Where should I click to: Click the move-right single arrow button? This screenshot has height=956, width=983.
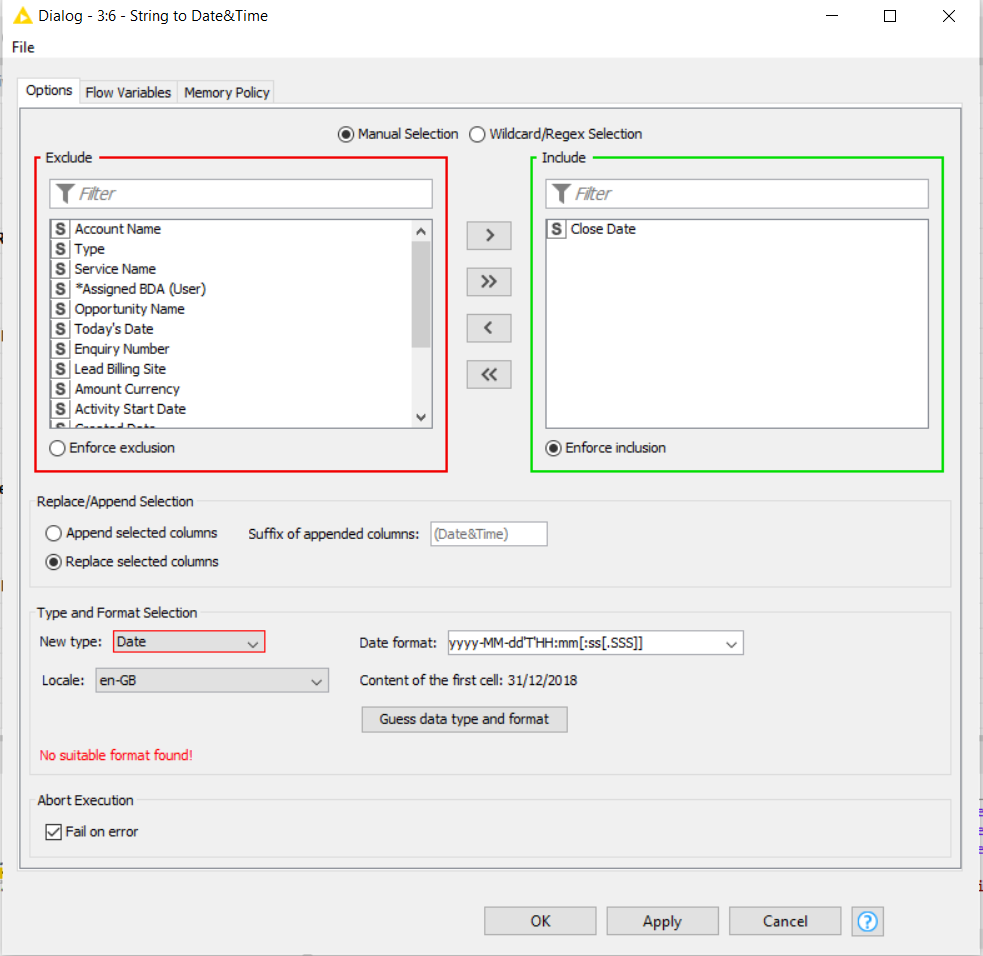[x=489, y=235]
